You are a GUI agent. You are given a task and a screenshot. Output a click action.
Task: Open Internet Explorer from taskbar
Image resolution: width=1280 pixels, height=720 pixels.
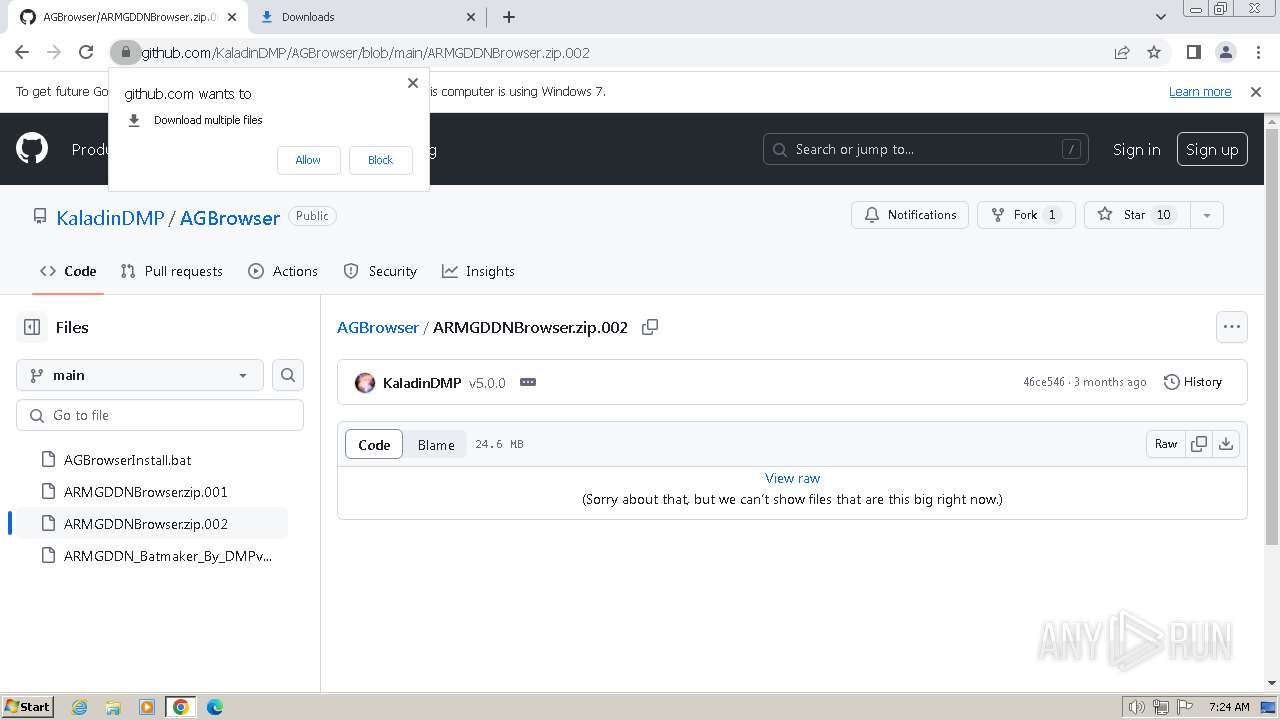point(79,707)
